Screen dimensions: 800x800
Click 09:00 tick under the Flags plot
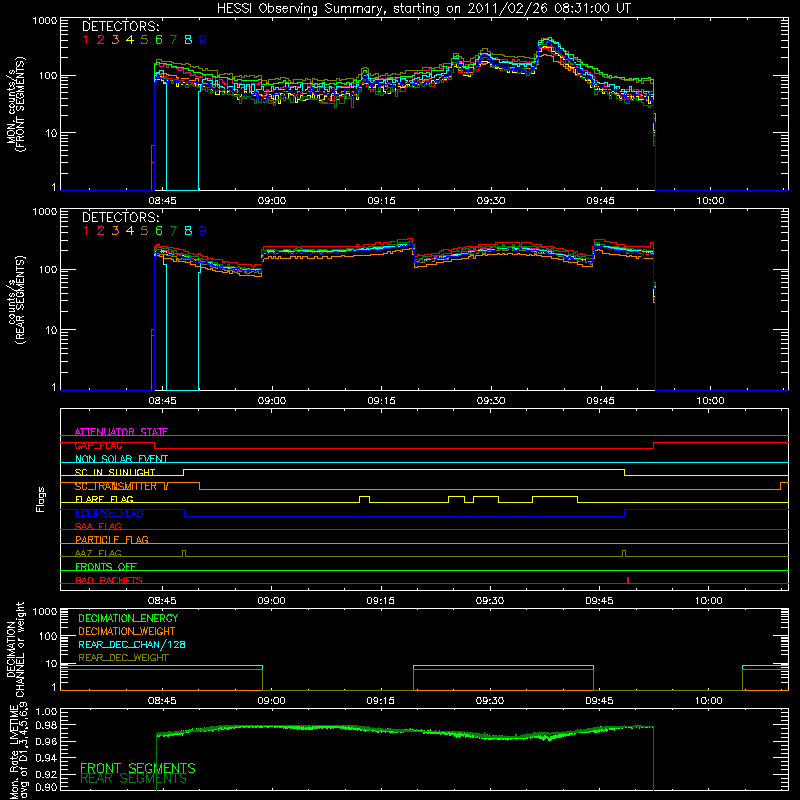coord(271,601)
